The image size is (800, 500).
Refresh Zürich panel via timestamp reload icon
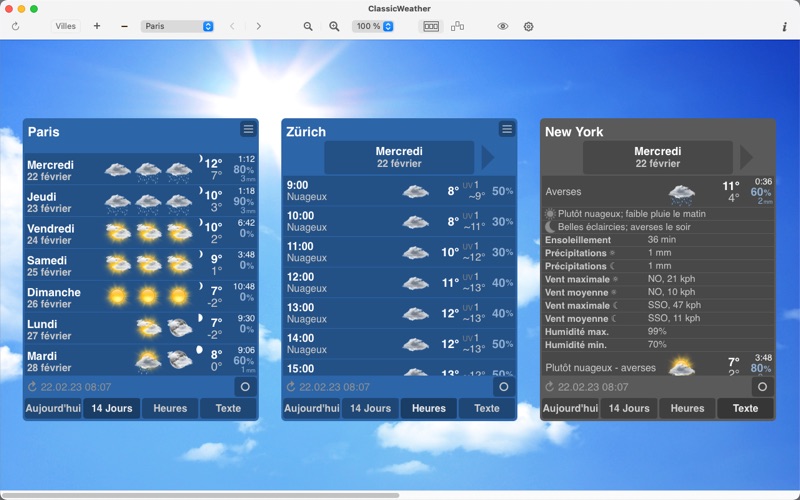click(x=291, y=387)
